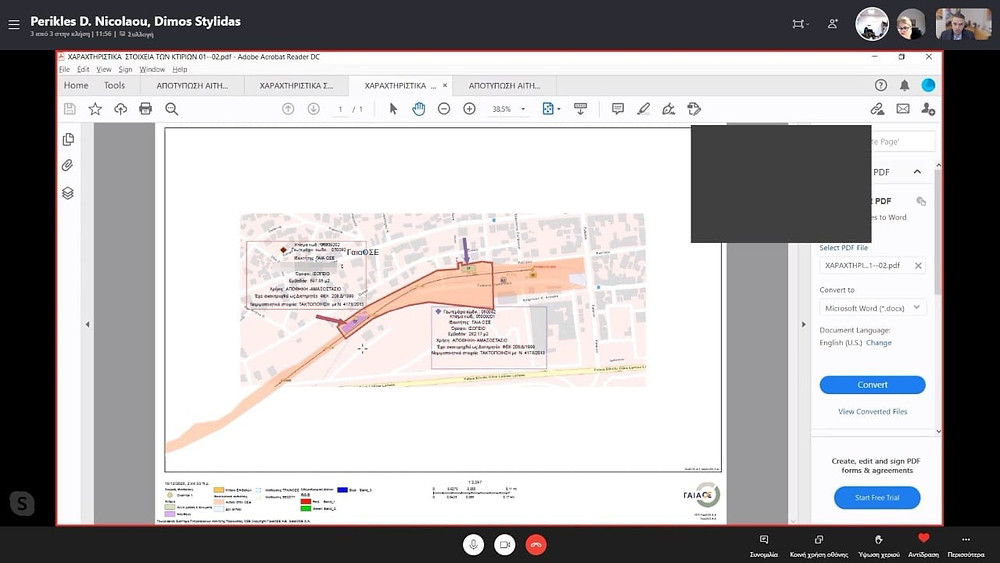Image resolution: width=1000 pixels, height=563 pixels.
Task: Zoom out with the minus icon
Action: (444, 109)
